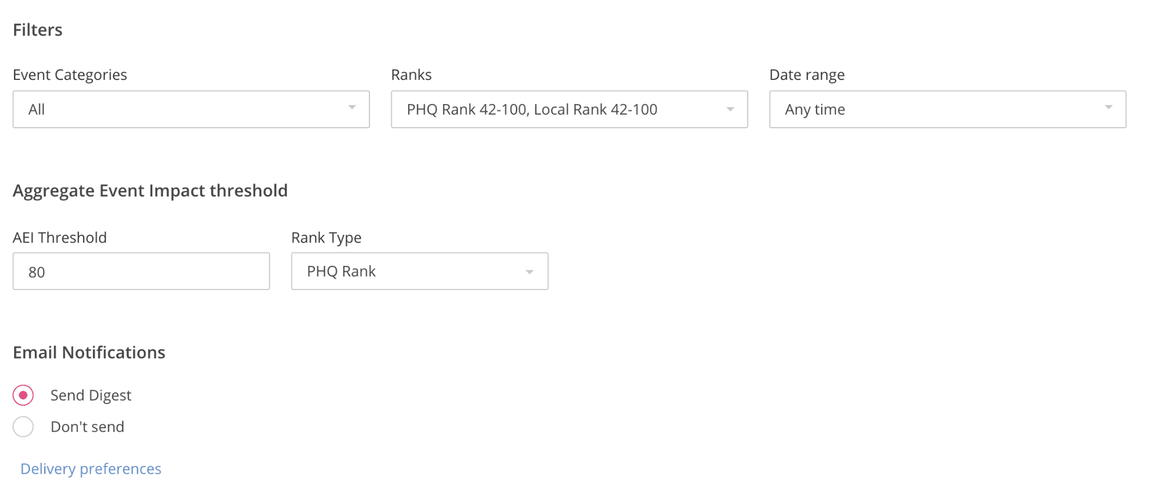Click the Filters section heading
This screenshot has height=493, width=1176.
click(38, 30)
